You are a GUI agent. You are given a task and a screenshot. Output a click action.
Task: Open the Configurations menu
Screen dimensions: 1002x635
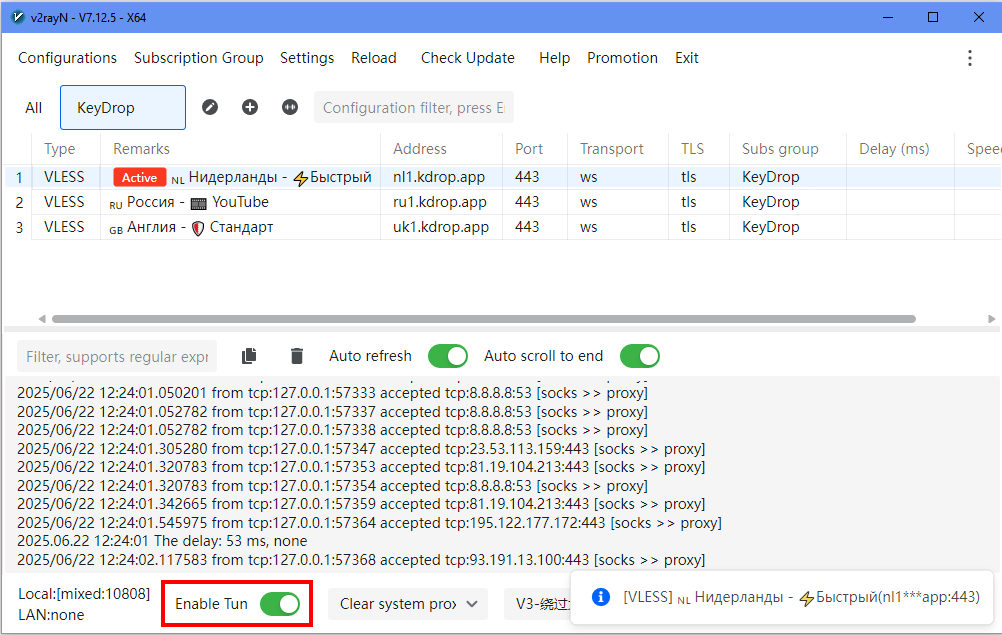[67, 58]
